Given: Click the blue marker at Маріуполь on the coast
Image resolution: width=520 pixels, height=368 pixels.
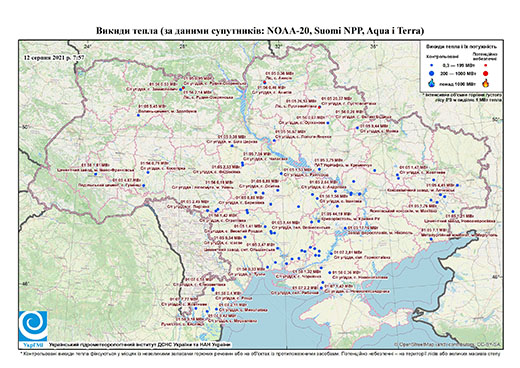Looking at the screenshot, I should (431, 239).
